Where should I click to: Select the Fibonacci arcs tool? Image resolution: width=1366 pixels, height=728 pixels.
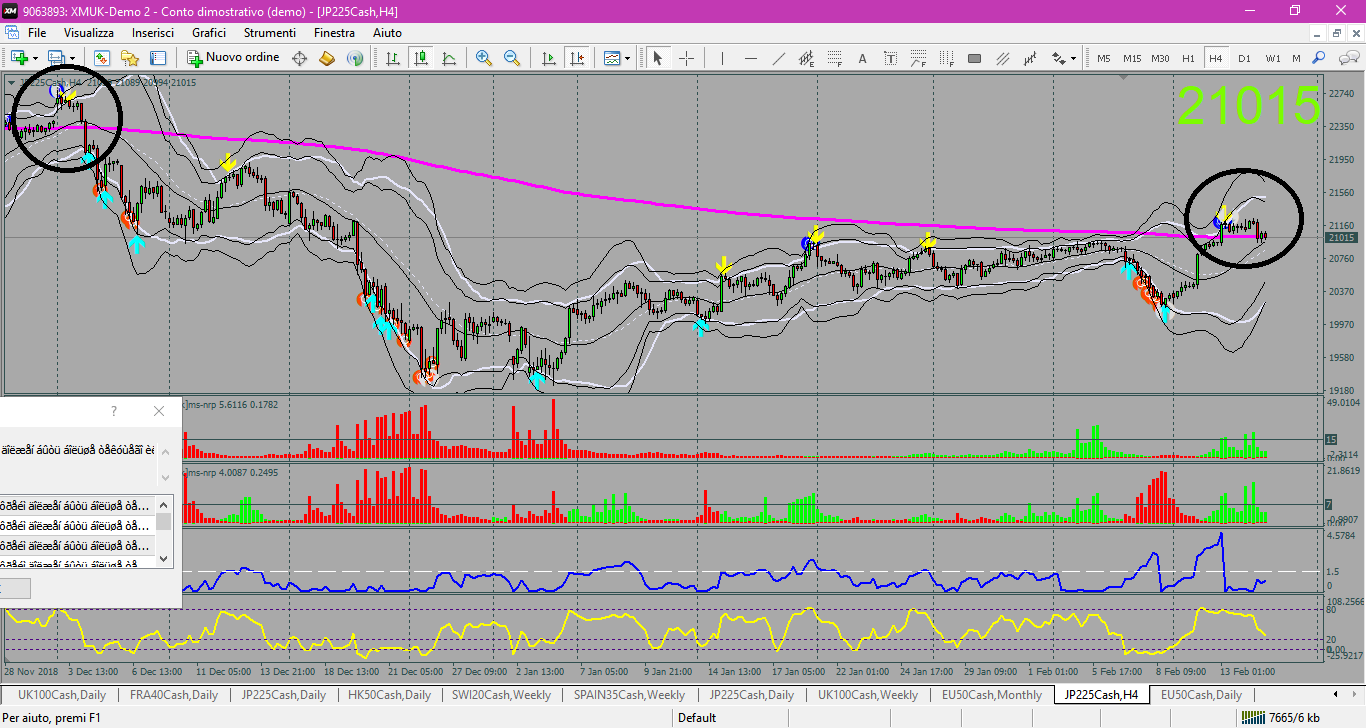(x=919, y=58)
